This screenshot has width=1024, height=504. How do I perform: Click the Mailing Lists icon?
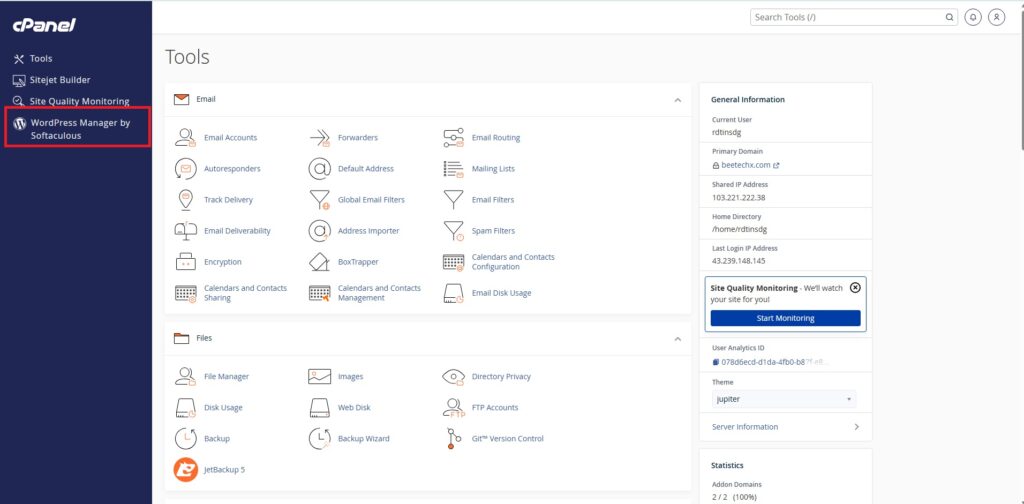click(x=453, y=168)
